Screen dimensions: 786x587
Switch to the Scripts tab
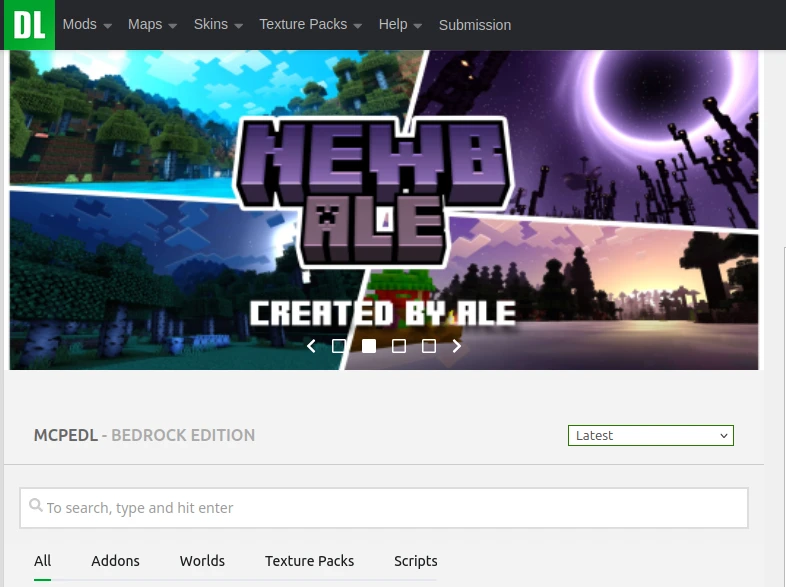[x=416, y=561]
